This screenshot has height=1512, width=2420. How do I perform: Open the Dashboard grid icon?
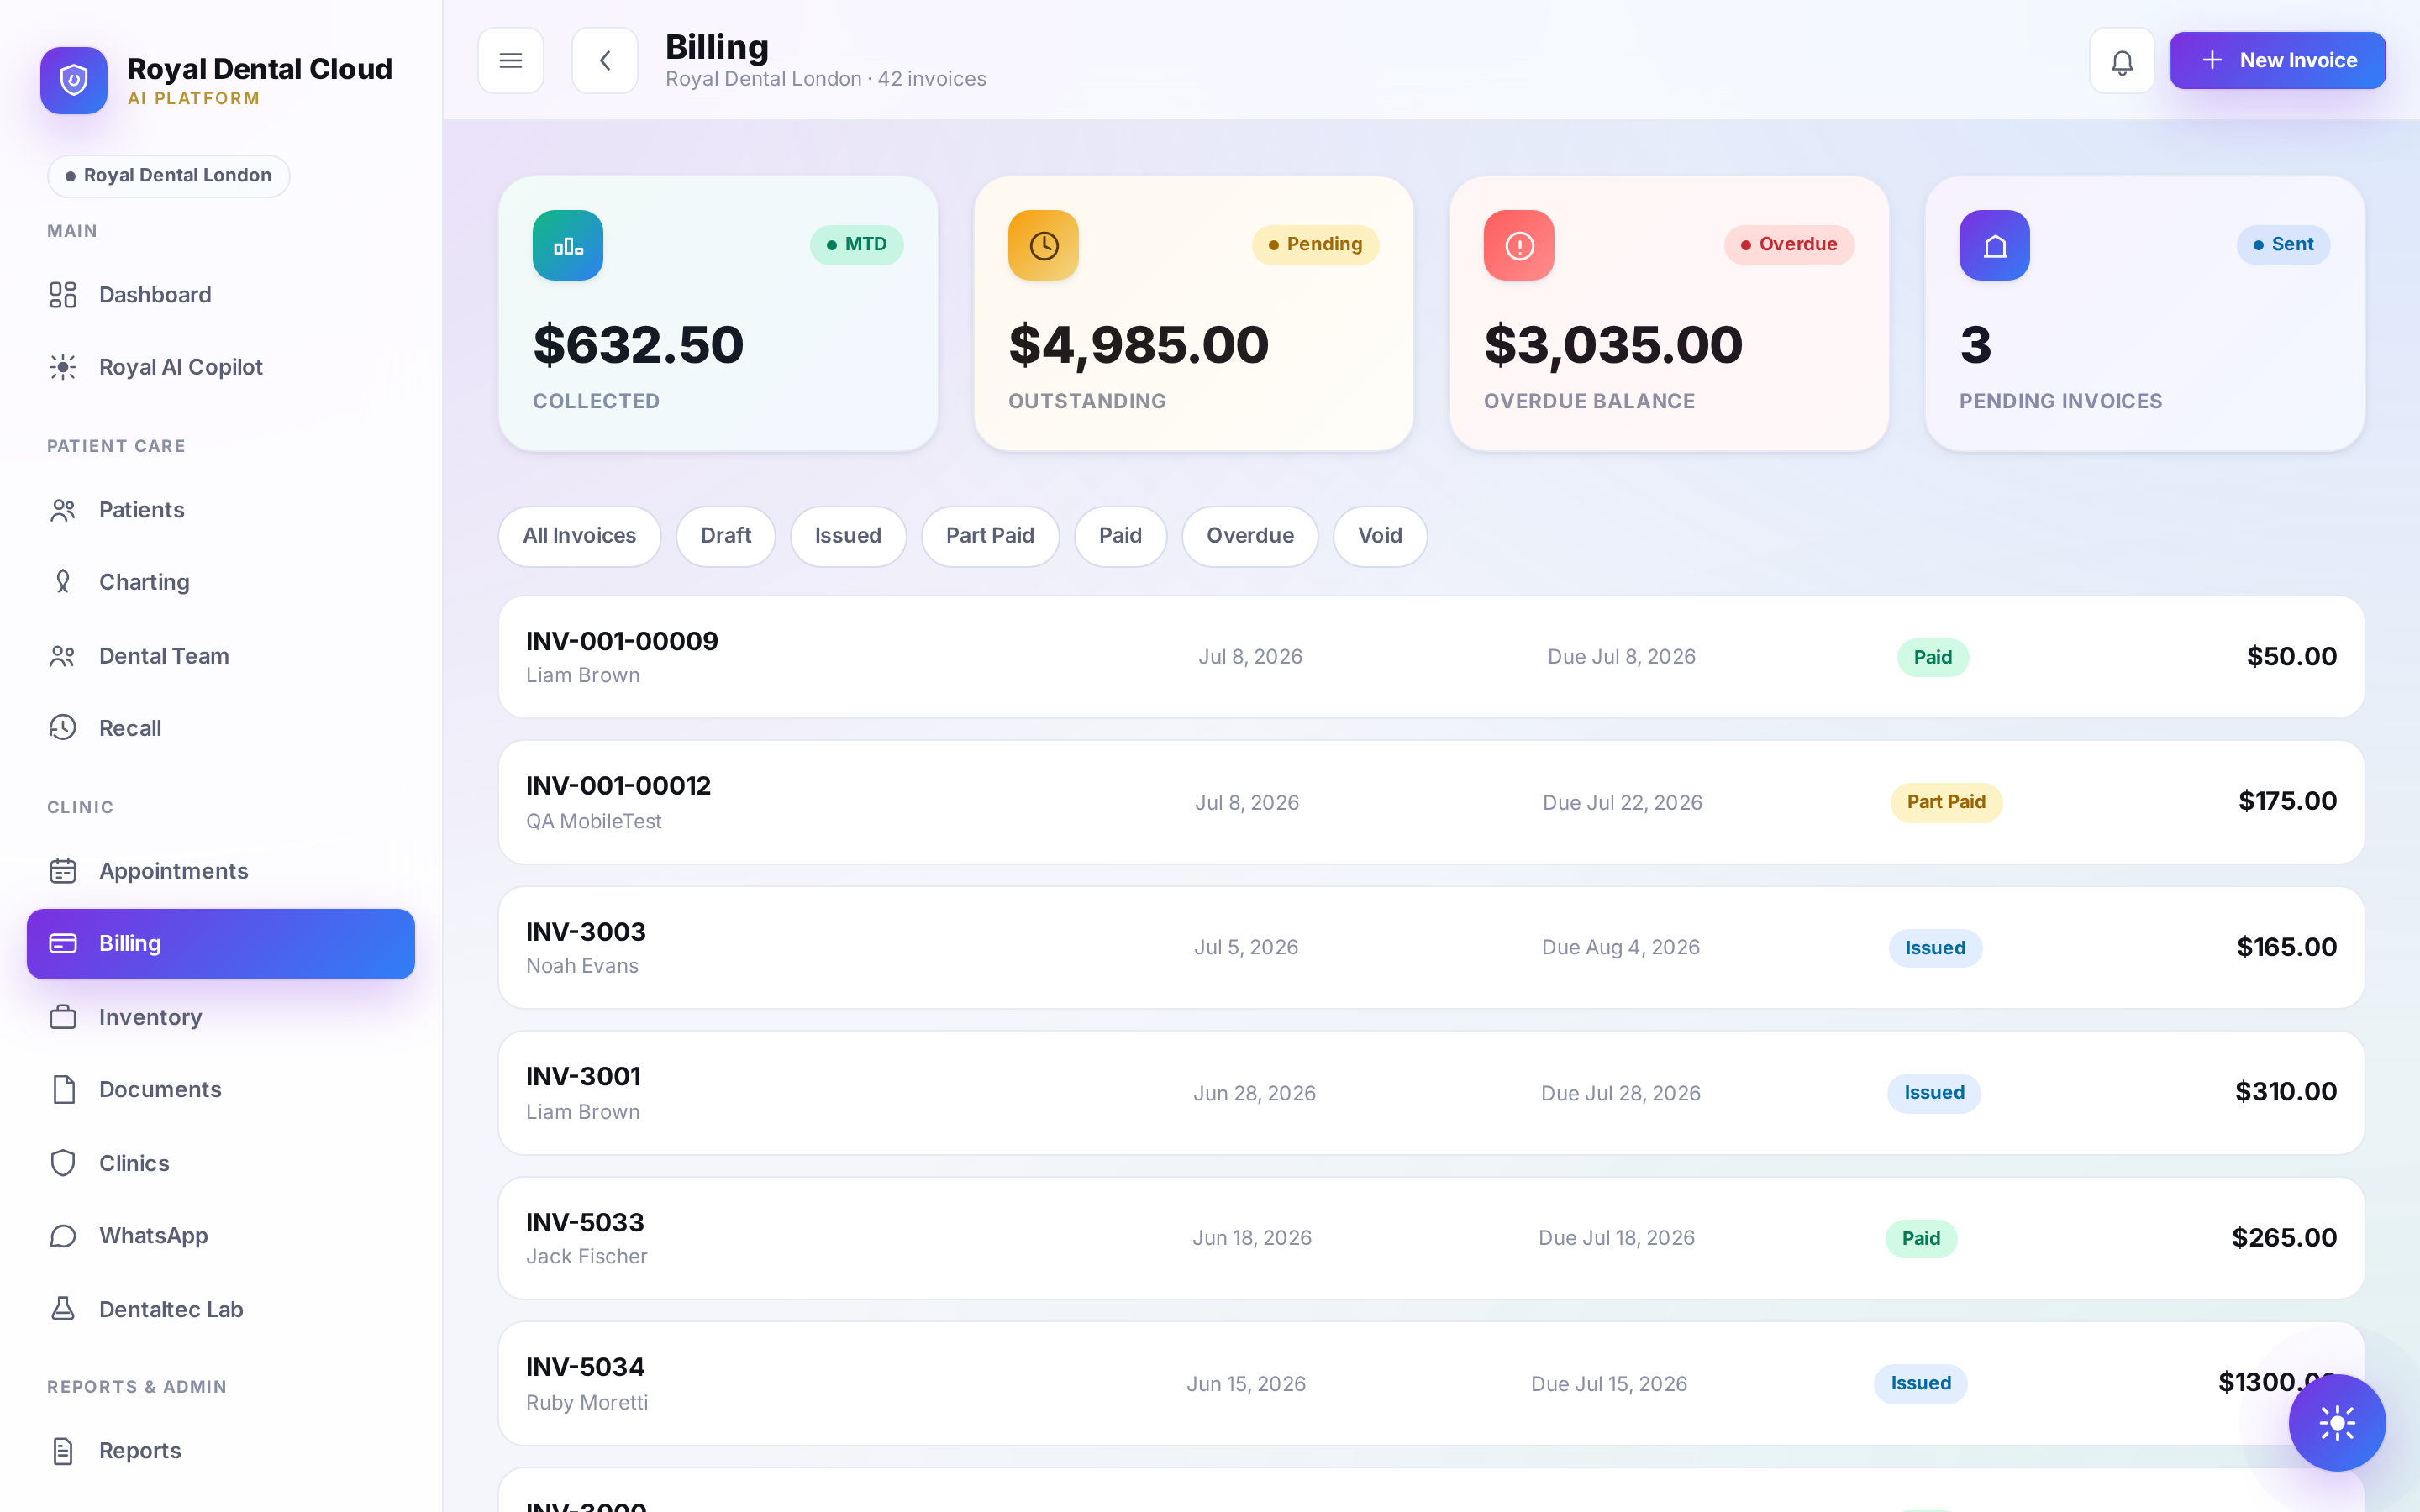pyautogui.click(x=63, y=295)
